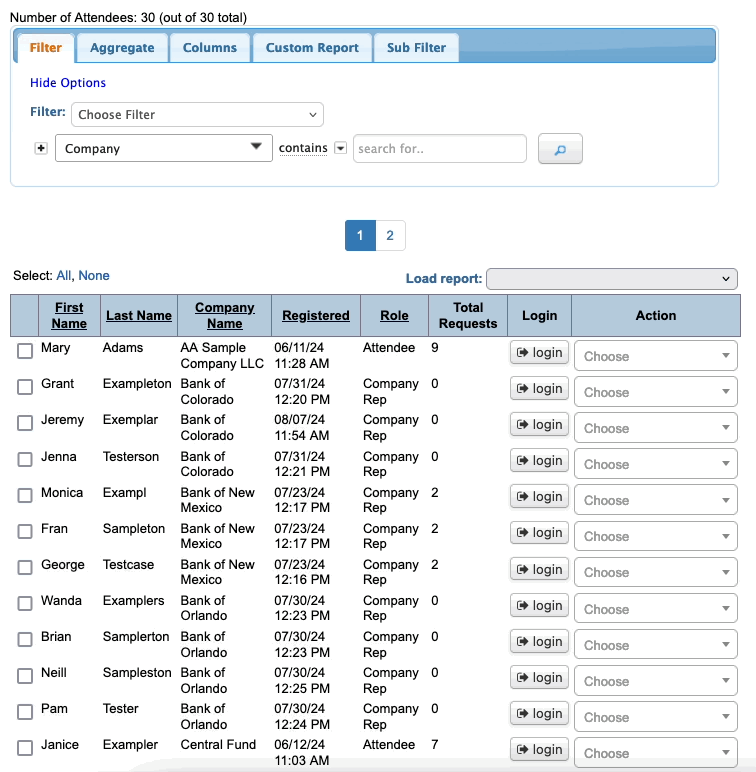The height and width of the screenshot is (772, 756).
Task: Click the plus icon to add filter row
Action: [41, 148]
